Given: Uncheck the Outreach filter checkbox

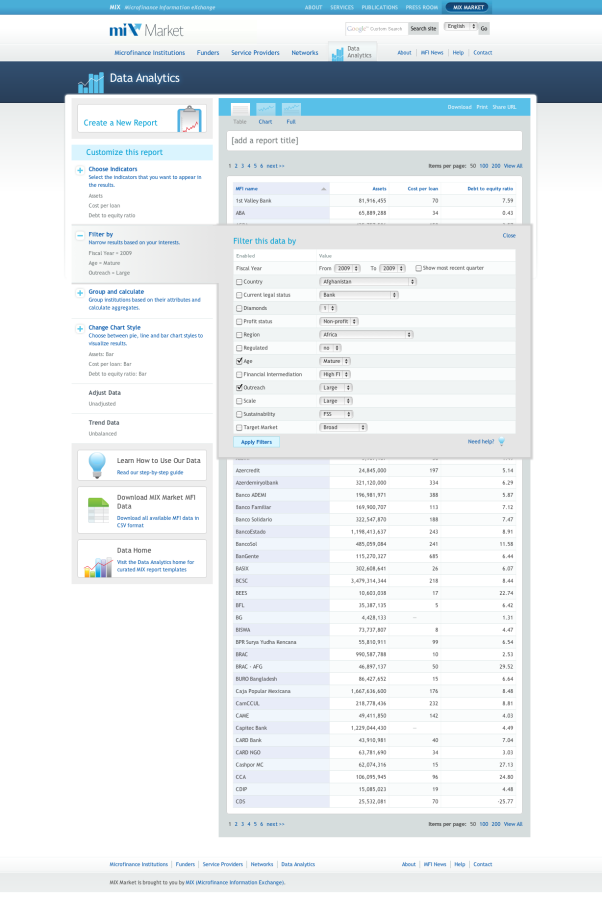Looking at the screenshot, I should click(239, 387).
